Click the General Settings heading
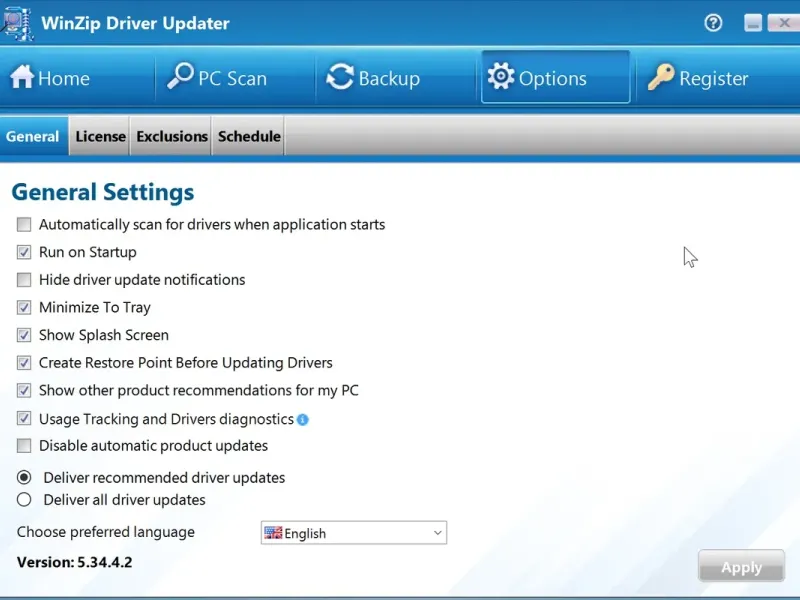Image resolution: width=800 pixels, height=600 pixels. pyautogui.click(x=103, y=192)
